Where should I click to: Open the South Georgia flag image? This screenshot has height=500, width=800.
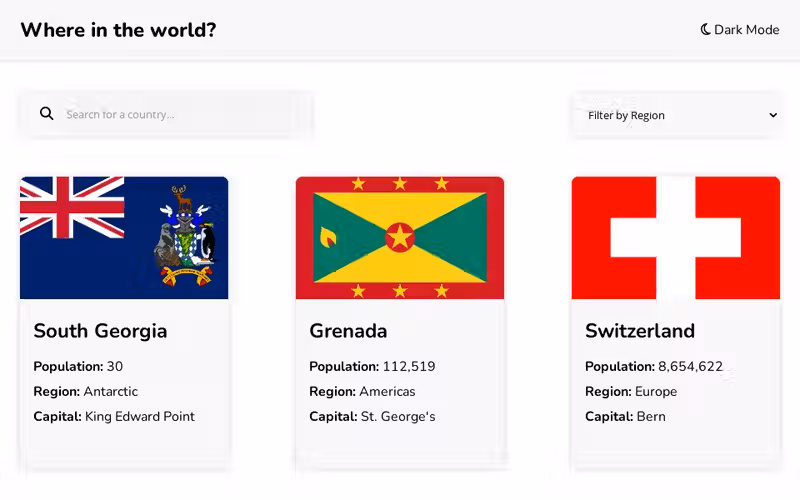point(124,238)
